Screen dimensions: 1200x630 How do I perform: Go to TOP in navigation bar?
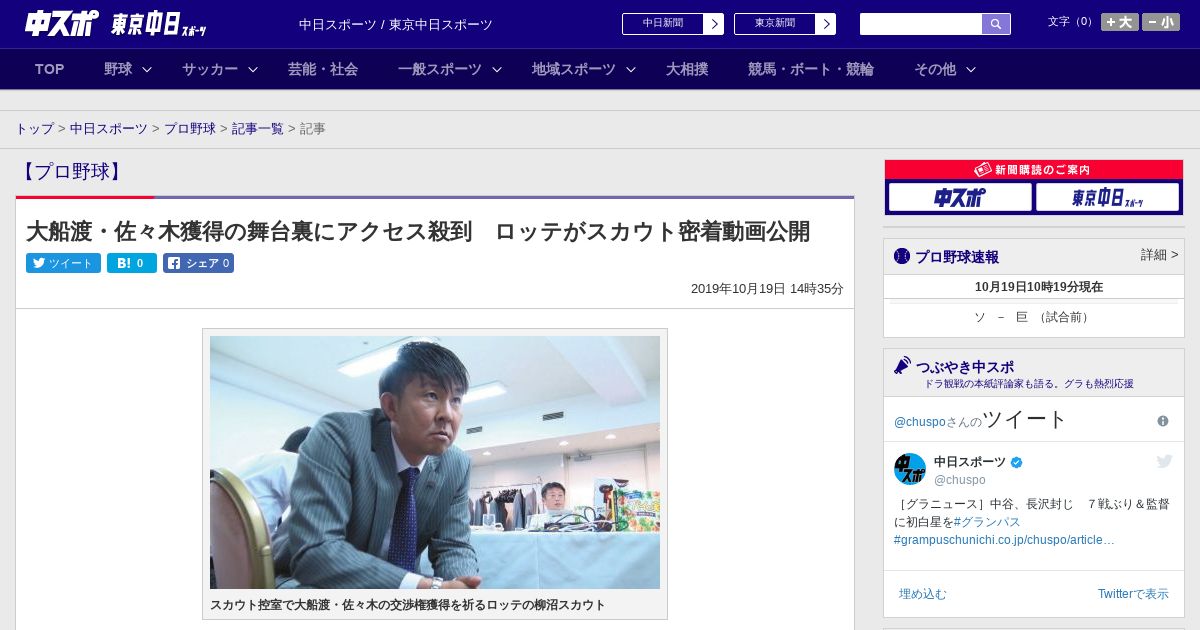[50, 69]
